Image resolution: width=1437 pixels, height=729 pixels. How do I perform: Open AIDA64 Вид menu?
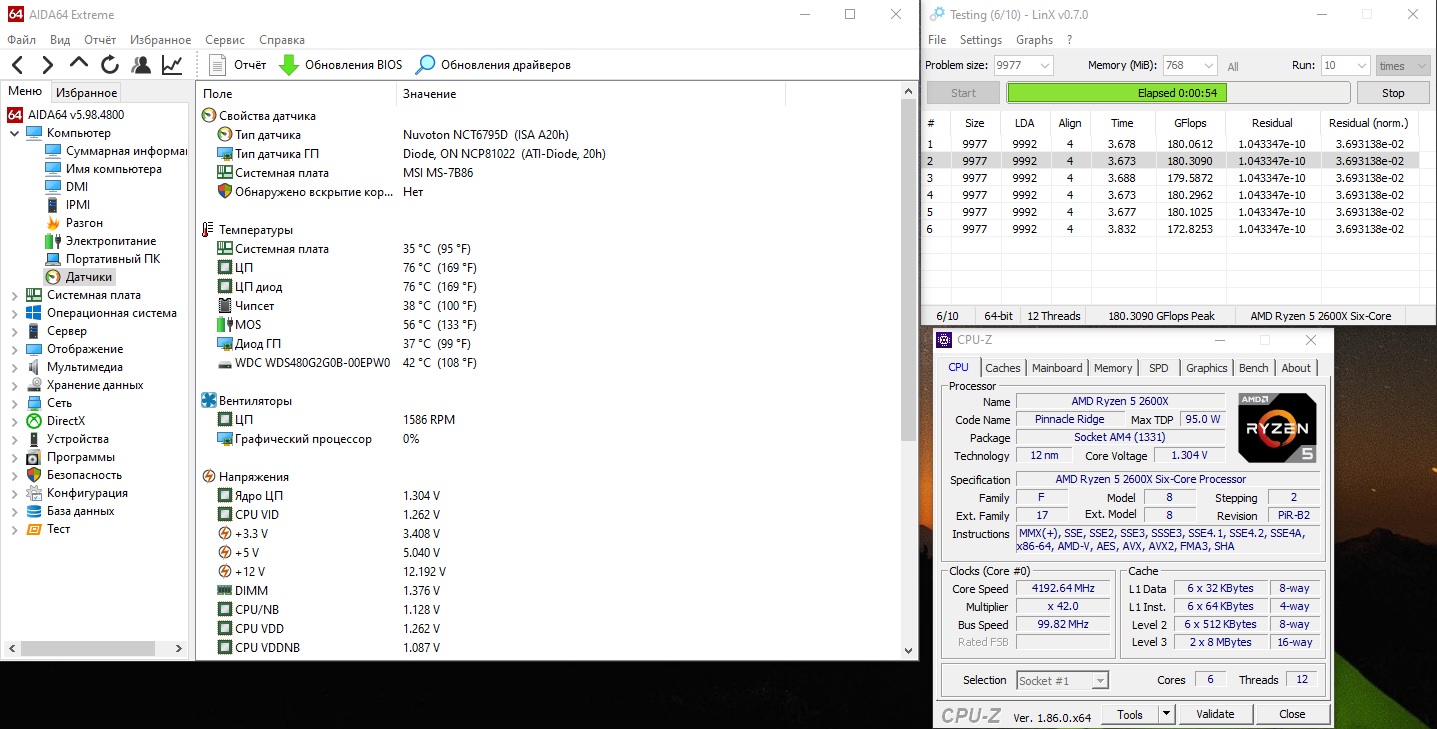[60, 40]
